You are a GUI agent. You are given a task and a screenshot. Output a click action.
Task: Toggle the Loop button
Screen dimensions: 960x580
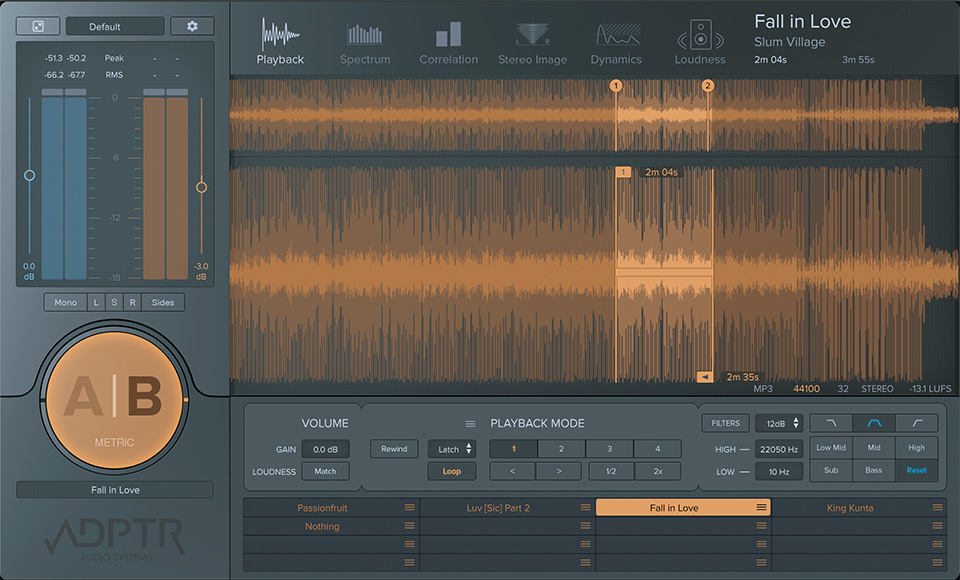coord(452,471)
